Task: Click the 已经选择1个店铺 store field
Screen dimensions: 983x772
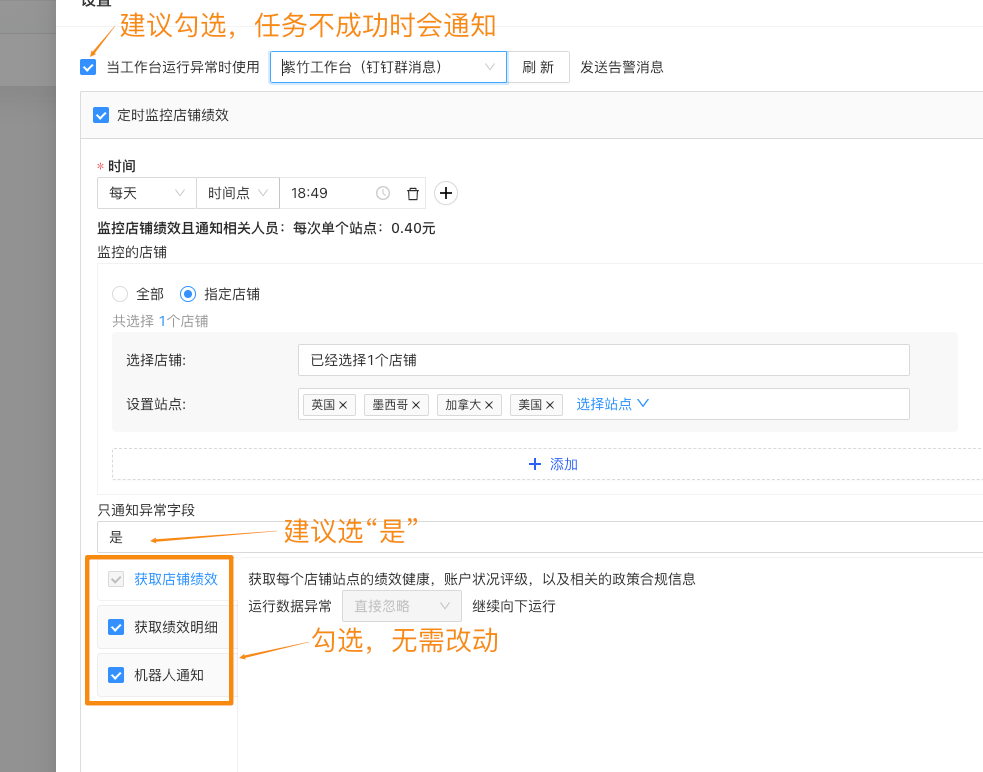Action: click(x=603, y=360)
